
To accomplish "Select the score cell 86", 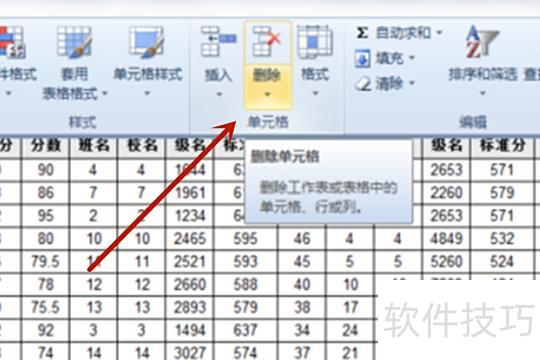I will coord(46,193).
